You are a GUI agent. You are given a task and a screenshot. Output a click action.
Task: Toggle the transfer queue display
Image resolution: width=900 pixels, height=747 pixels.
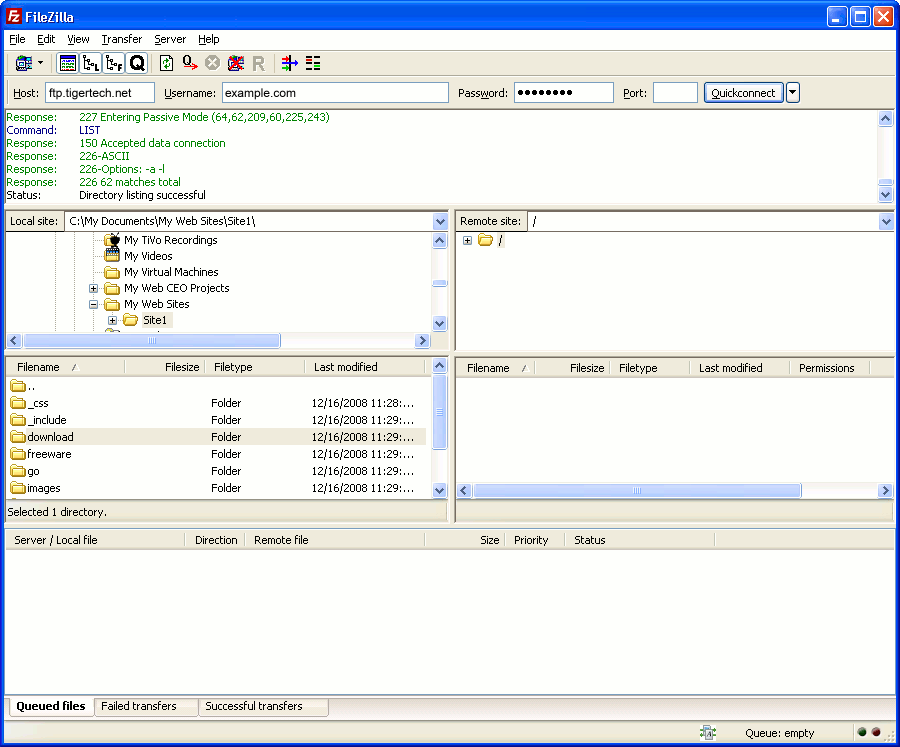pyautogui.click(x=137, y=63)
